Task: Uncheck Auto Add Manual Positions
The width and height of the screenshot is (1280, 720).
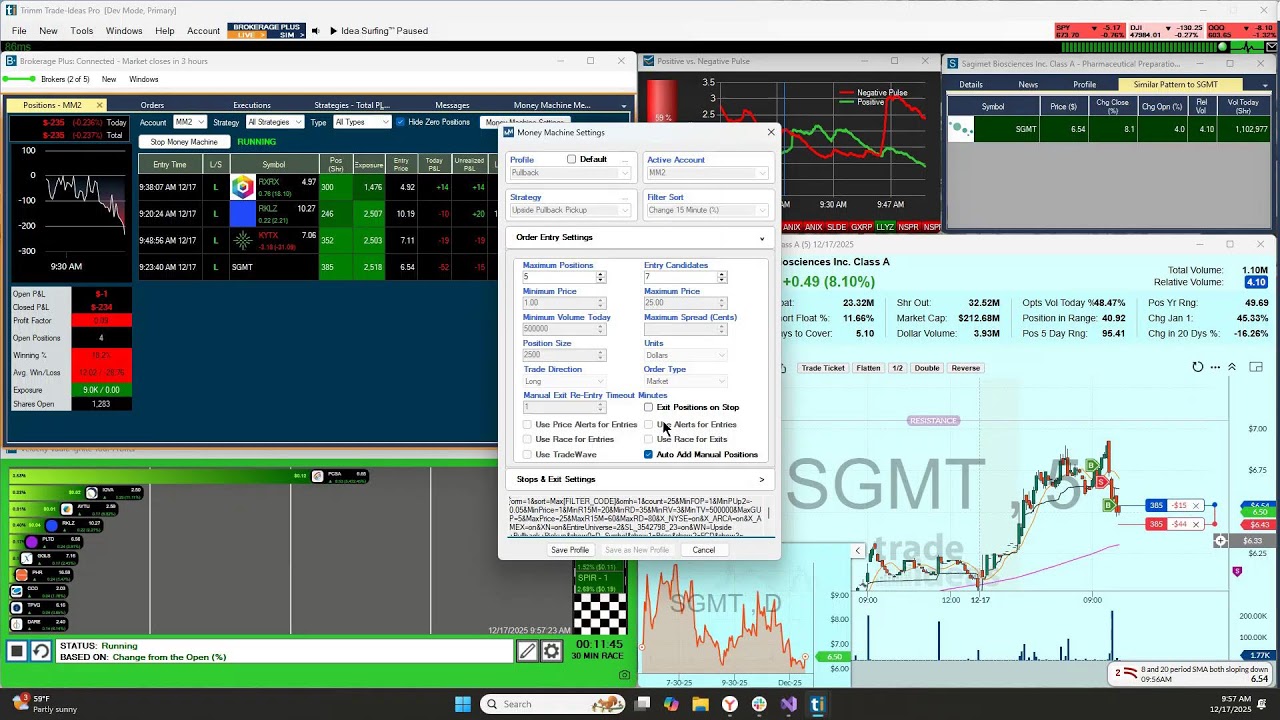Action: (648, 455)
